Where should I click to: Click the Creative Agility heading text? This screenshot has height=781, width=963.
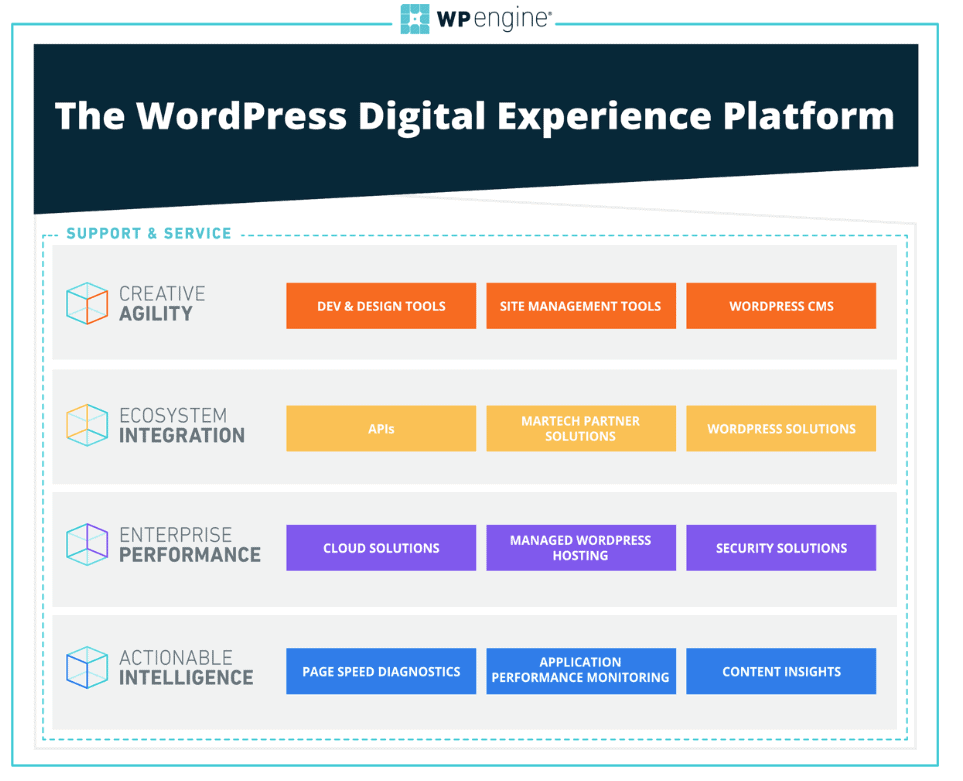click(162, 303)
